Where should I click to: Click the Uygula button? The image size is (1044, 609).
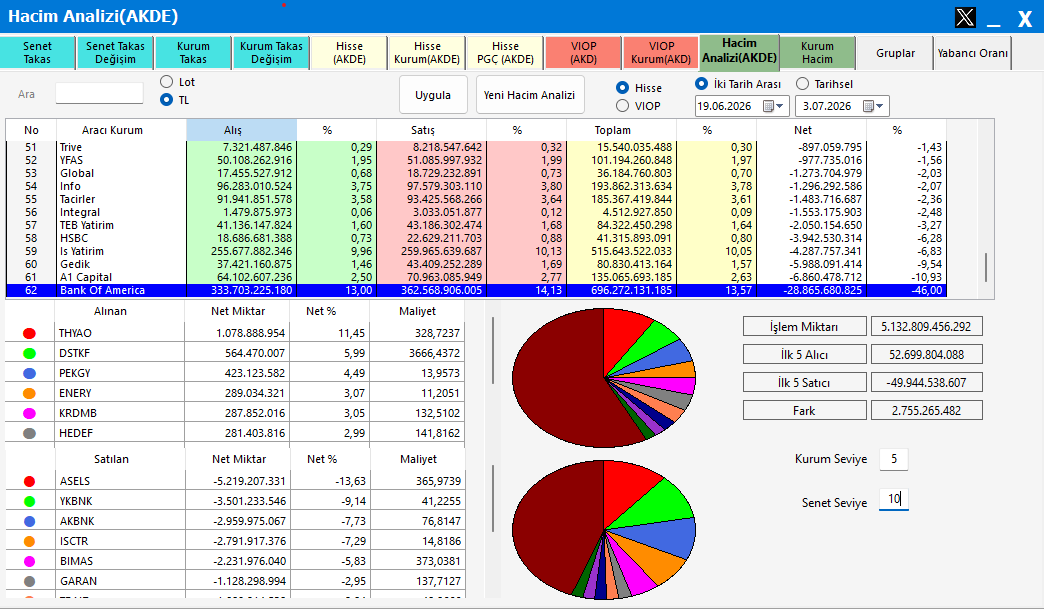(x=433, y=95)
